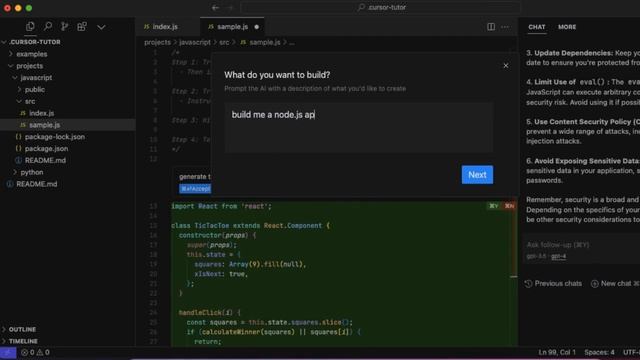Click the errors and warnings indicator
Image resolution: width=640 pixels, height=360 pixels.
35,353
